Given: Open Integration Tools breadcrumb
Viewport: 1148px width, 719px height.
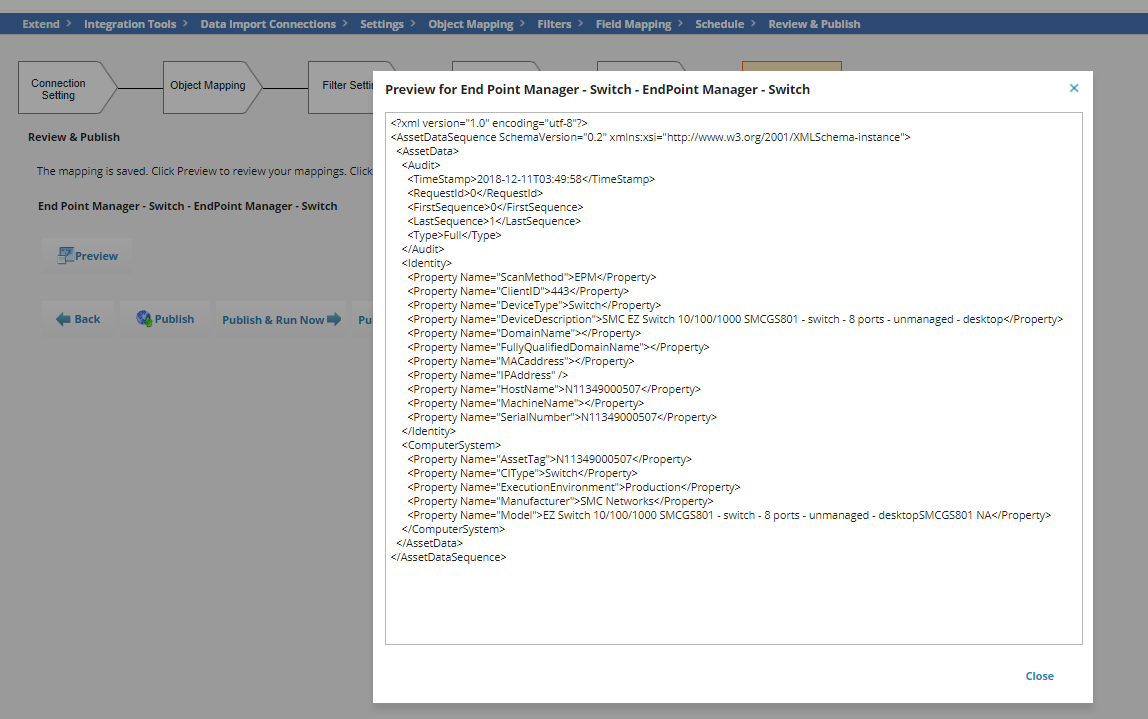Looking at the screenshot, I should click(130, 24).
